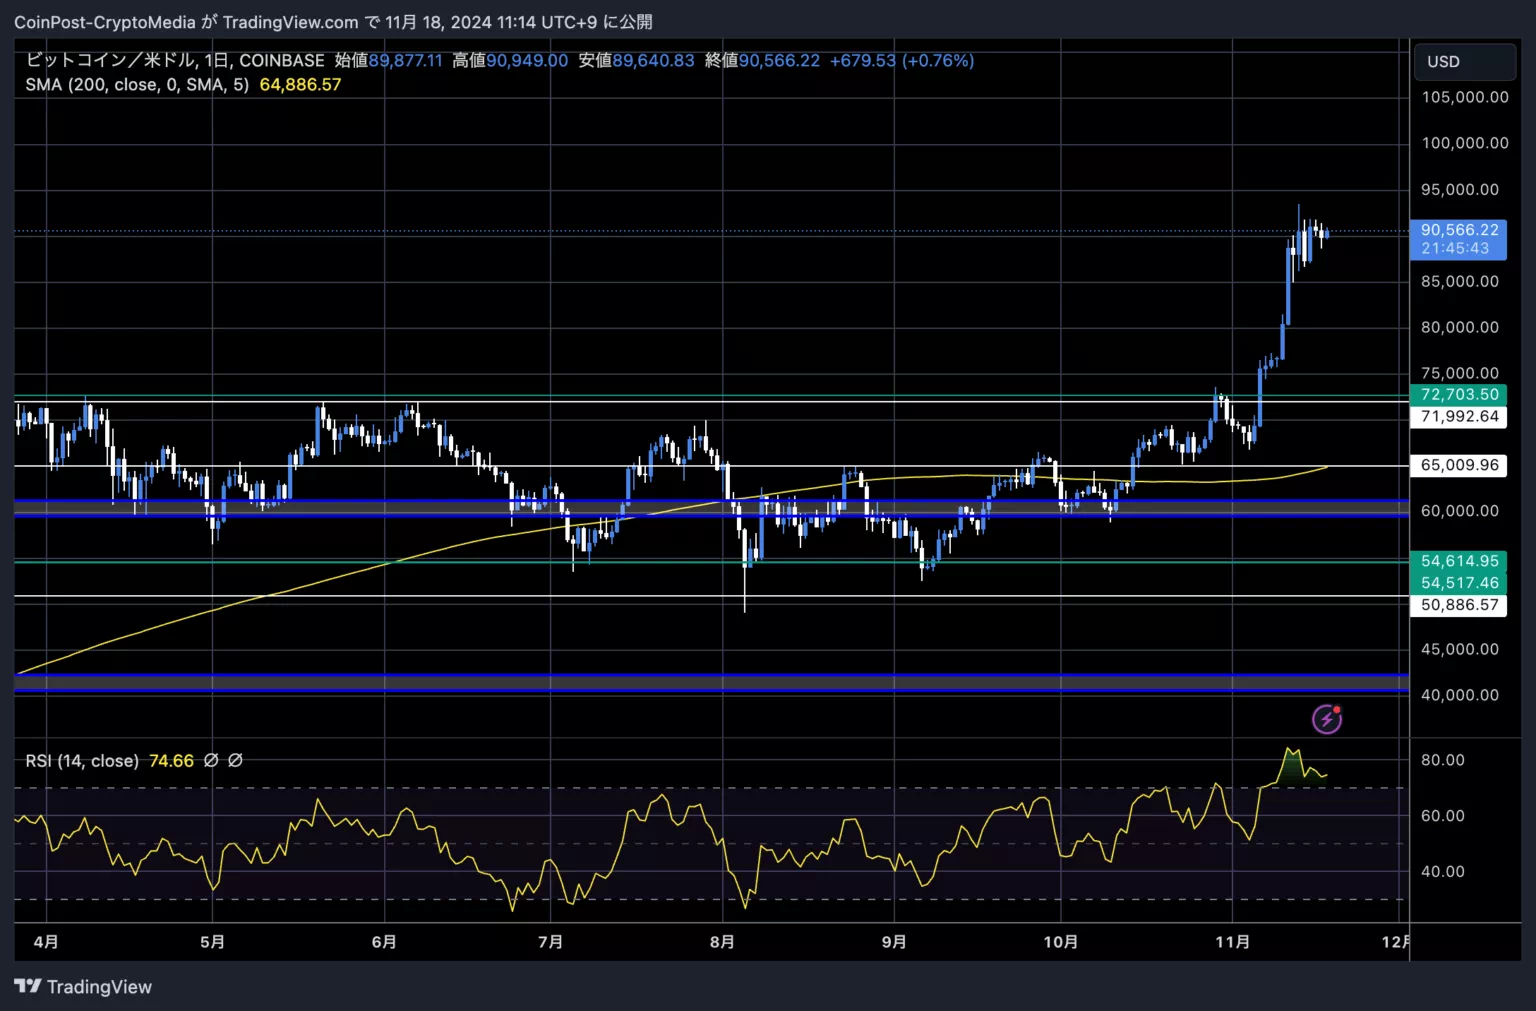Click the RSI scale 60.00 label
Screen dimensions: 1536x1011
(1443, 817)
